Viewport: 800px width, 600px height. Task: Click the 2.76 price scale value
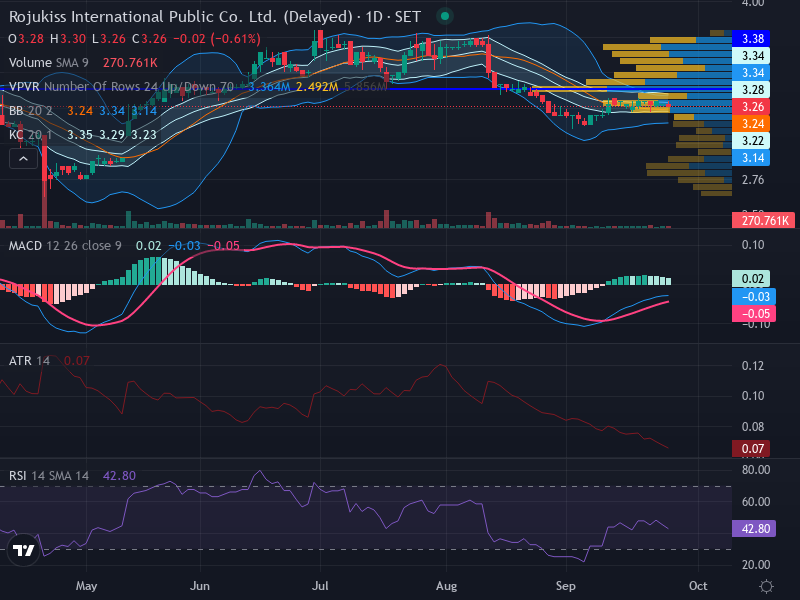click(753, 180)
